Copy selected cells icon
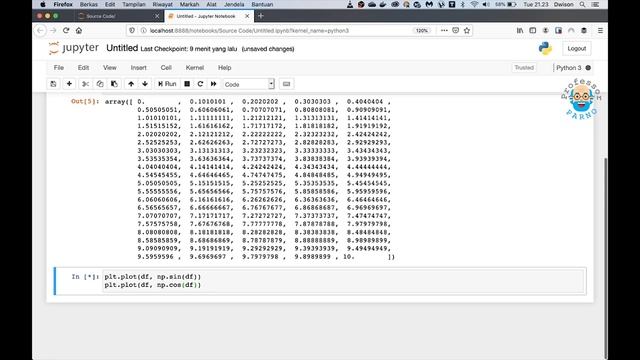Screen dimensions: 640x360 pyautogui.click(x=100, y=84)
